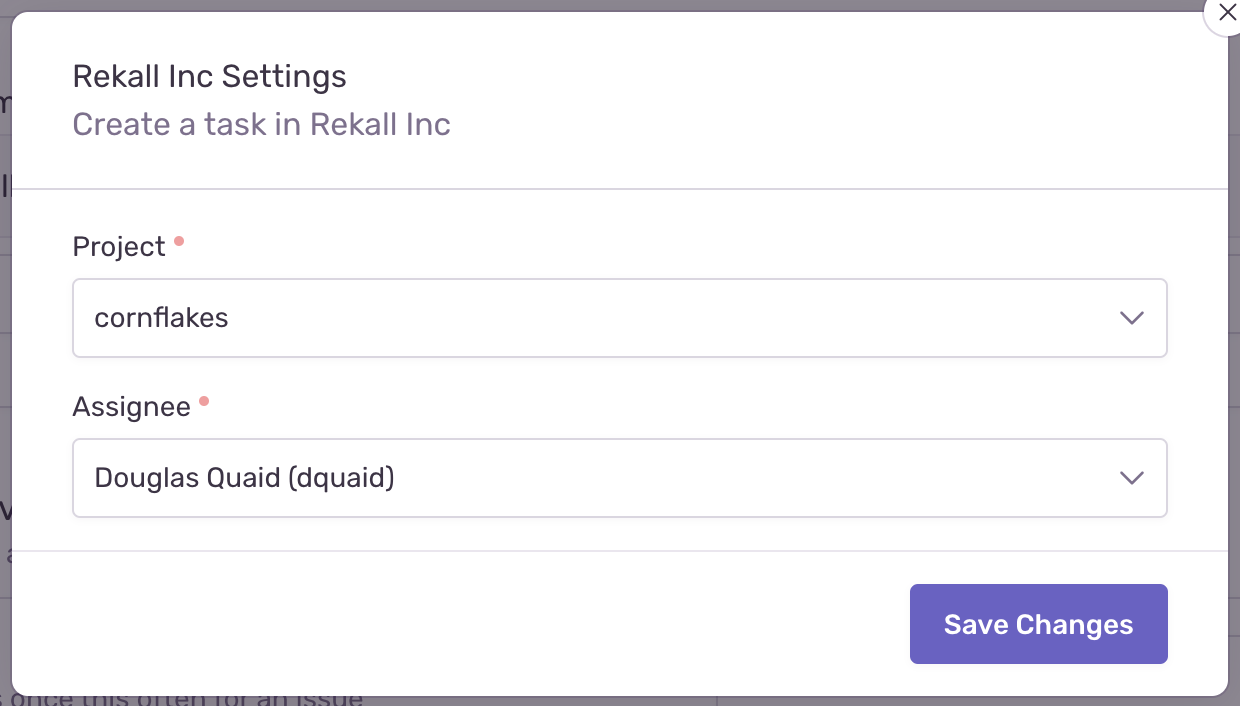
Task: Dismiss the dialog using the top-right close control
Action: point(1228,13)
